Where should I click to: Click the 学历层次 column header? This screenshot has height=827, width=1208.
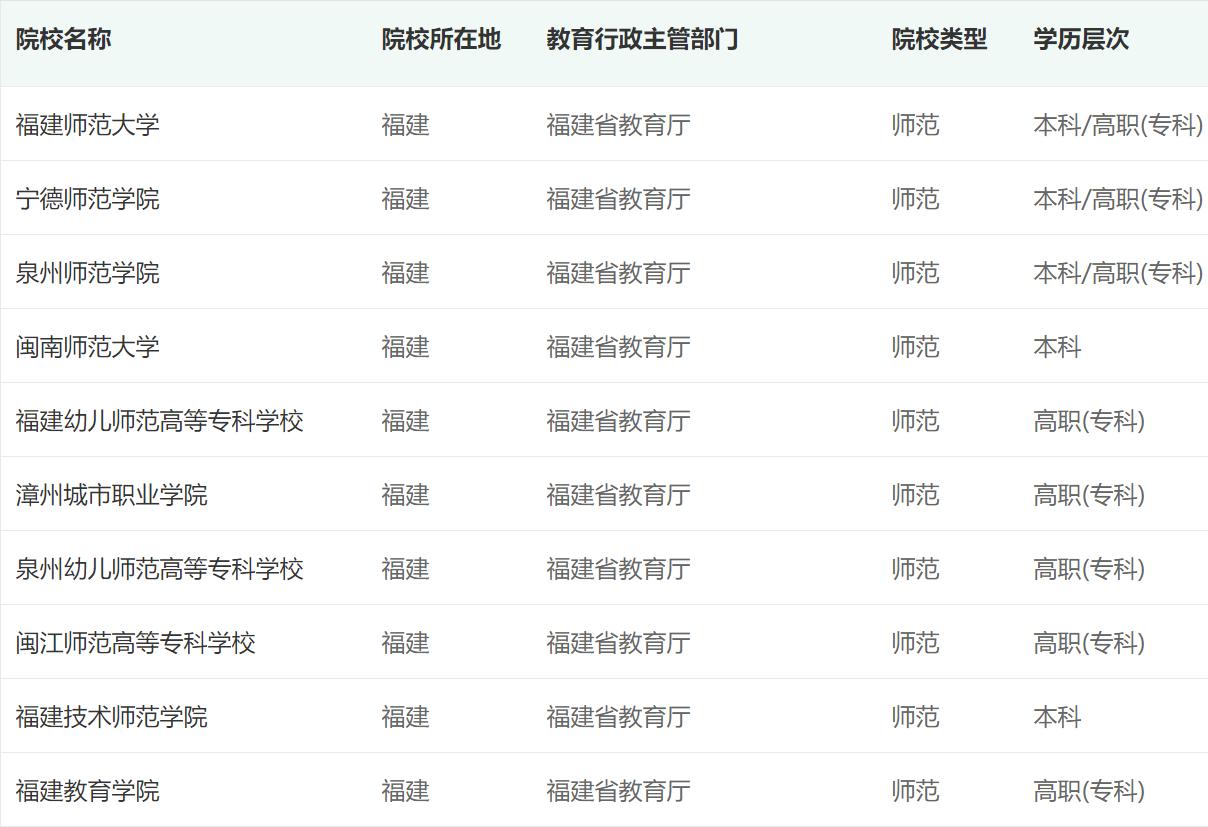click(1081, 40)
